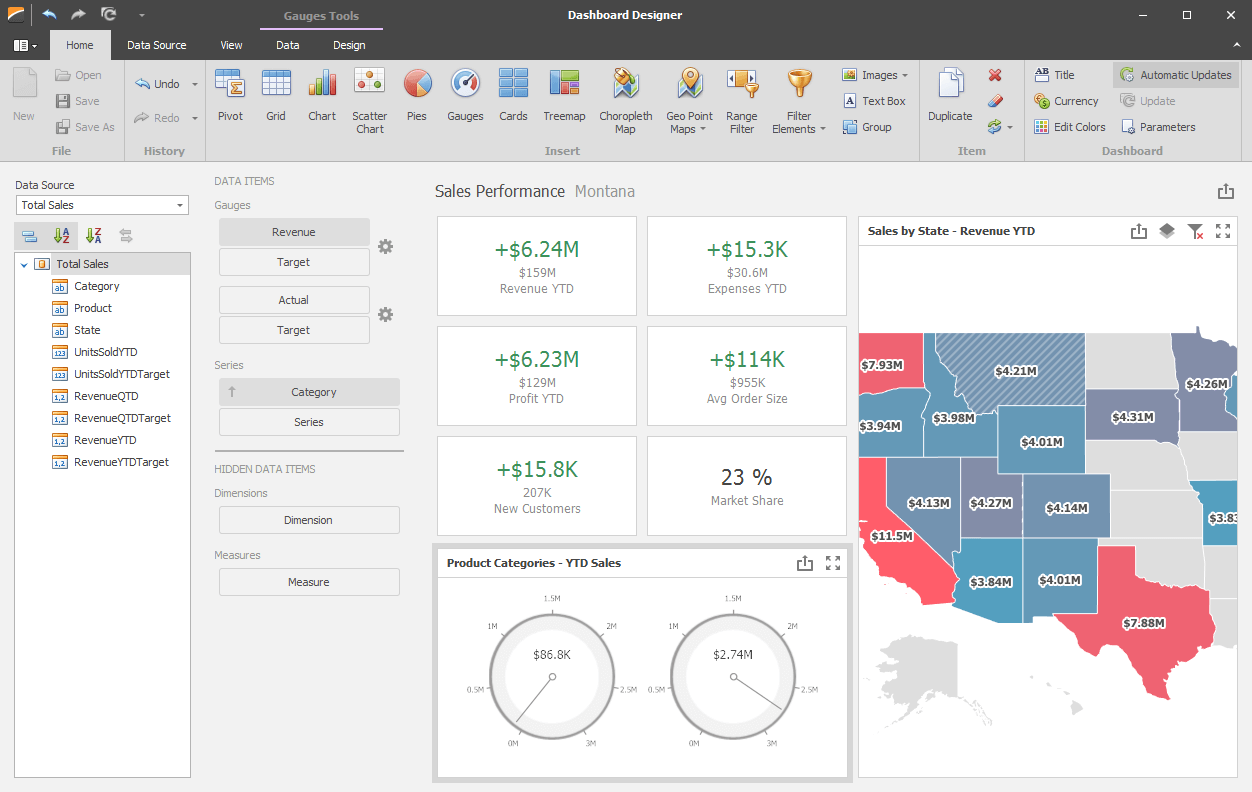Open the Total Sales data source dropdown
The image size is (1252, 792).
click(x=180, y=204)
